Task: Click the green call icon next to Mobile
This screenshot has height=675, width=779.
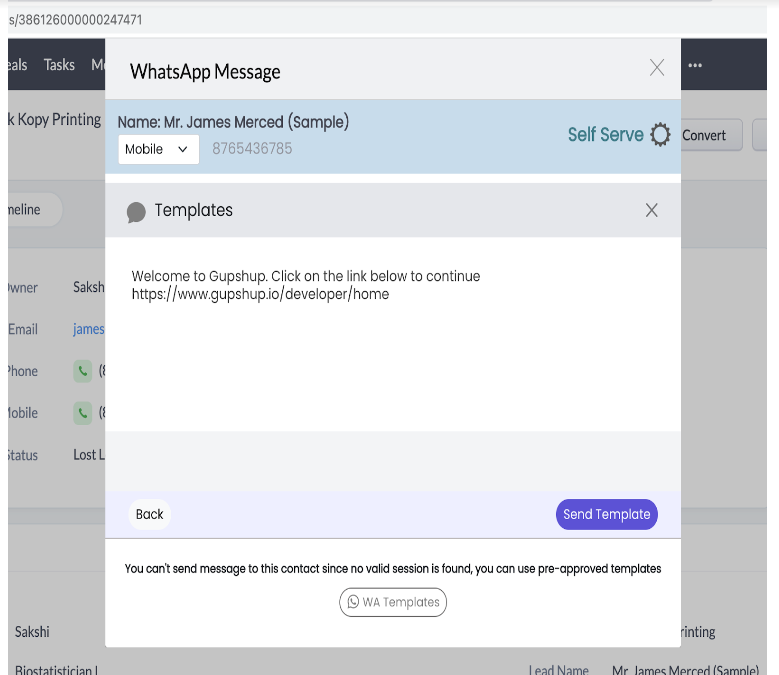Action: point(83,413)
